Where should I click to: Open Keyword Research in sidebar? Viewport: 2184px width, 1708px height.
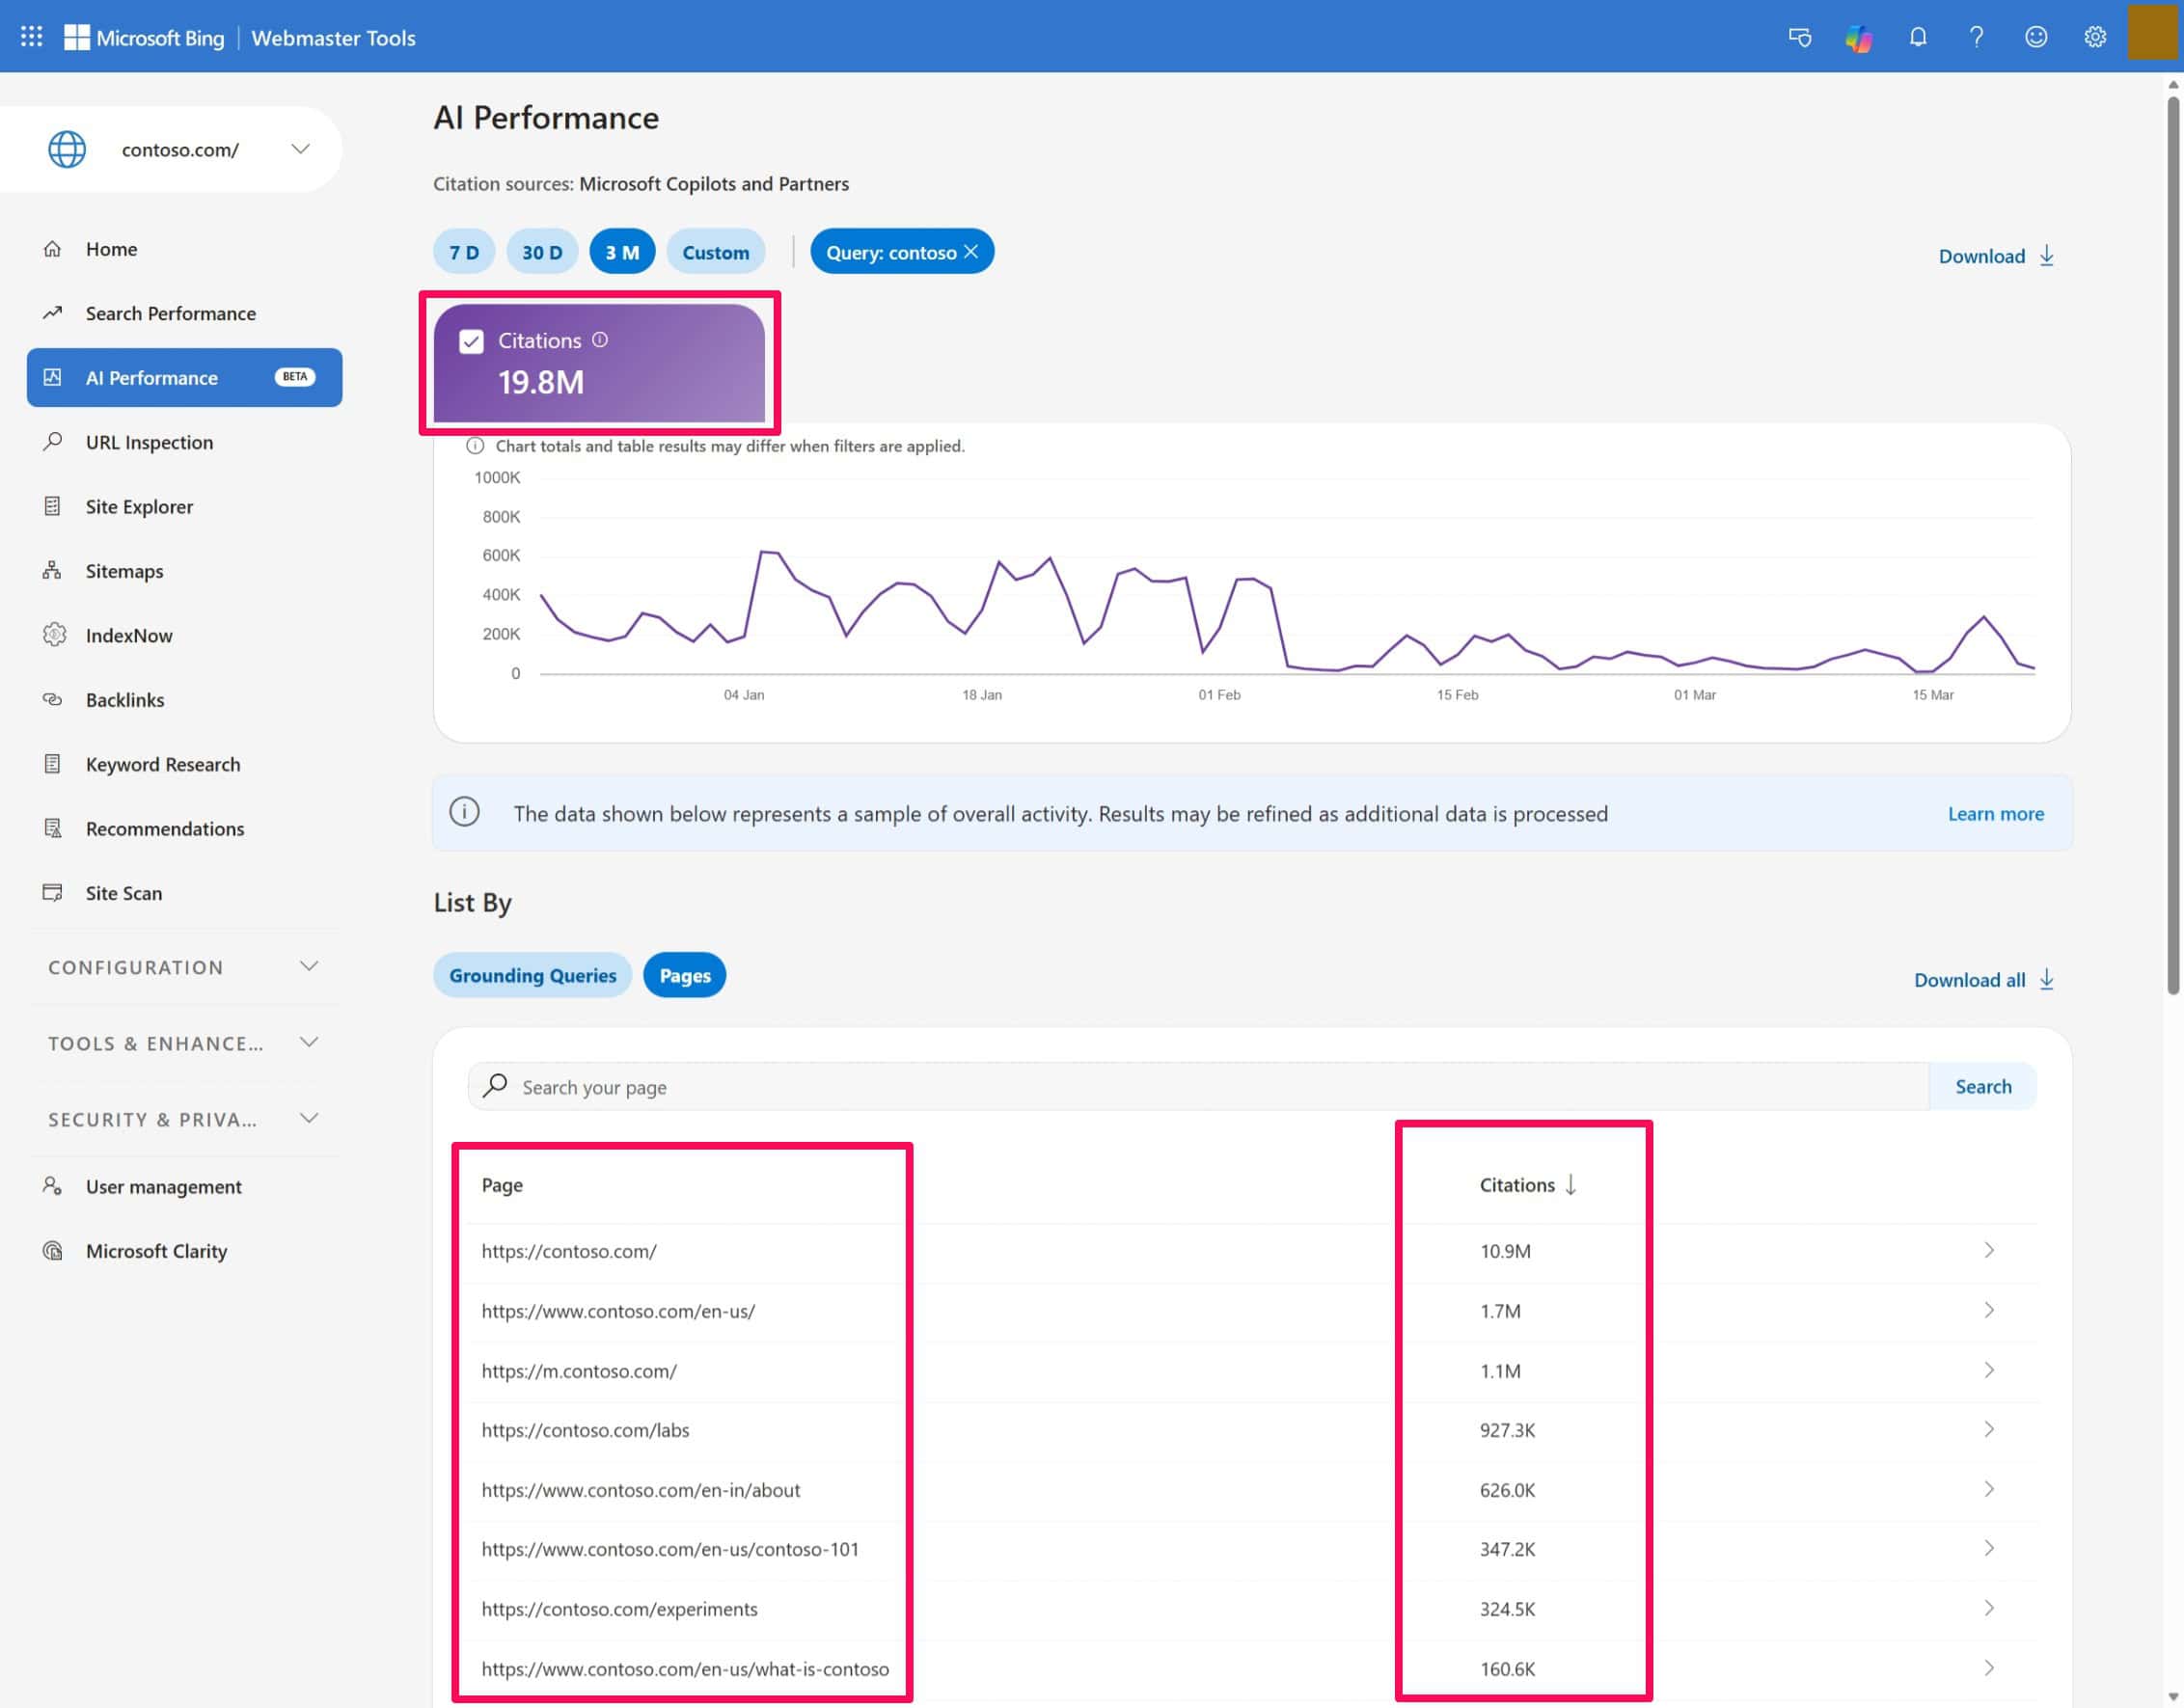click(x=184, y=764)
